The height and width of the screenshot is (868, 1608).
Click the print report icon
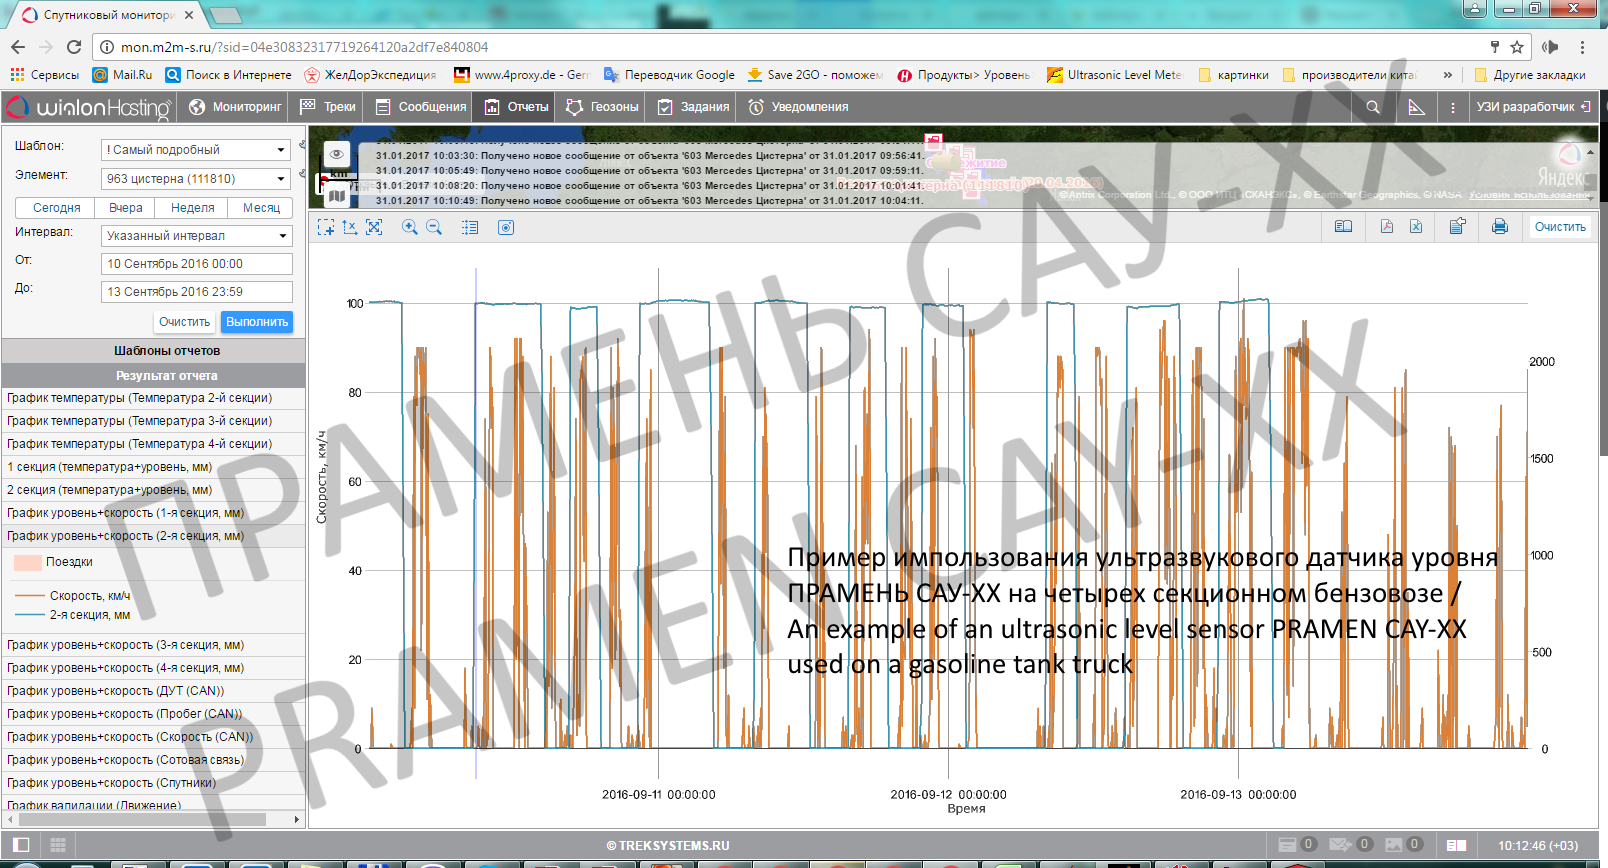click(1499, 227)
